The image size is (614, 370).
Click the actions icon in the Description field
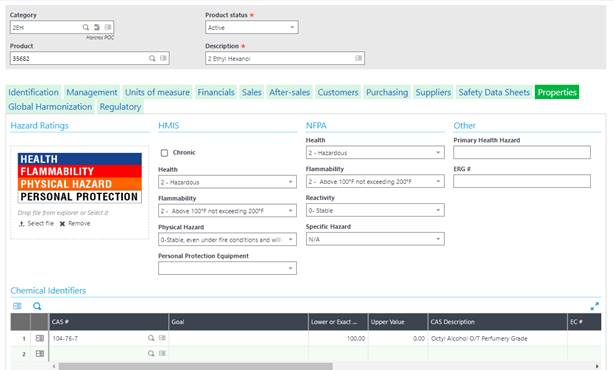click(358, 58)
